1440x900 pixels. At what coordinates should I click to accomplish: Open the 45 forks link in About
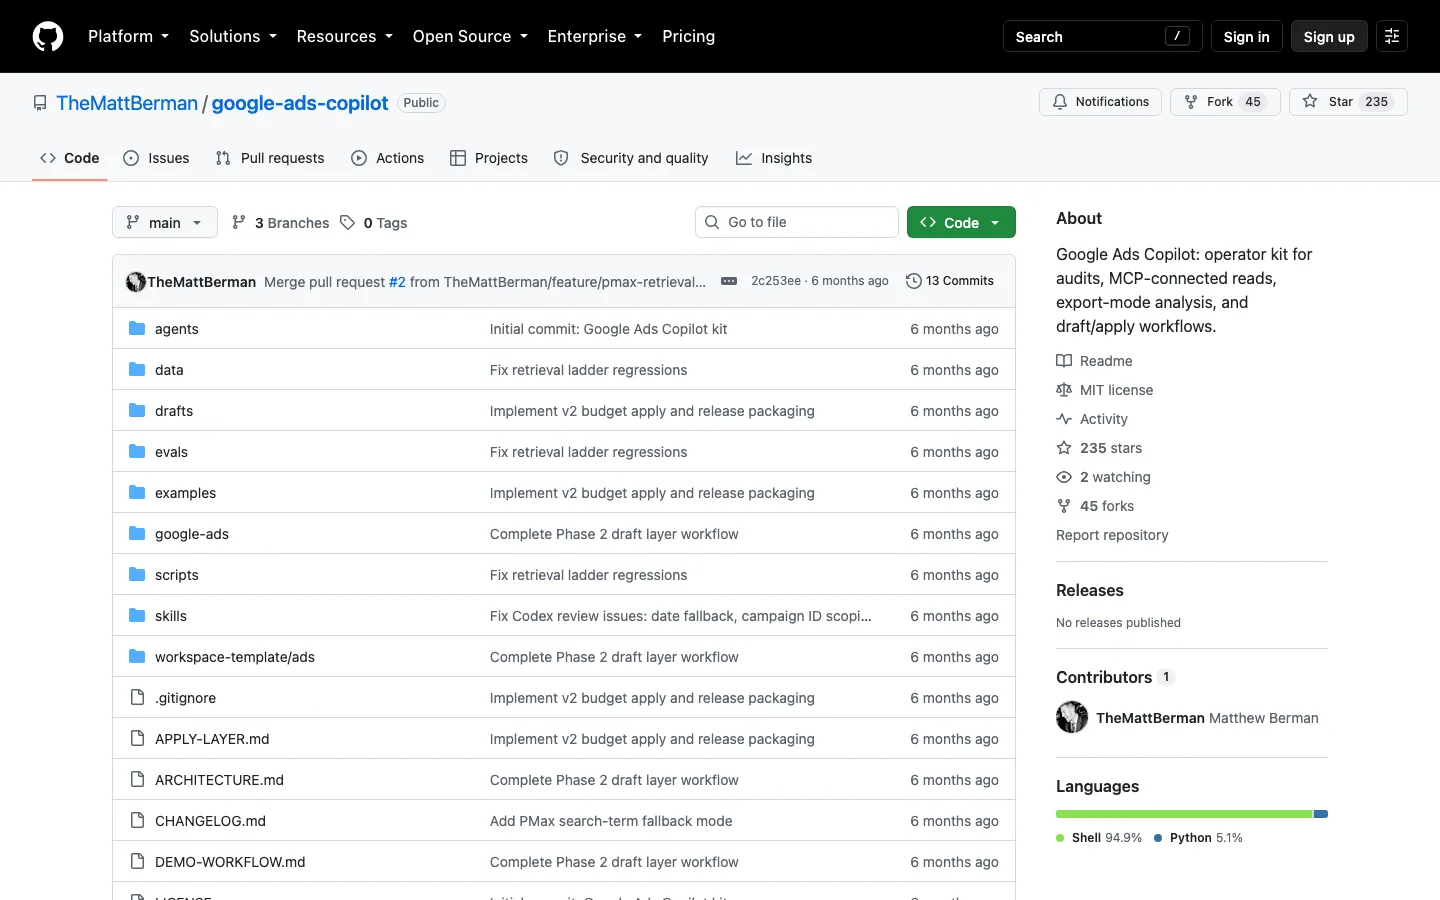tap(1095, 506)
